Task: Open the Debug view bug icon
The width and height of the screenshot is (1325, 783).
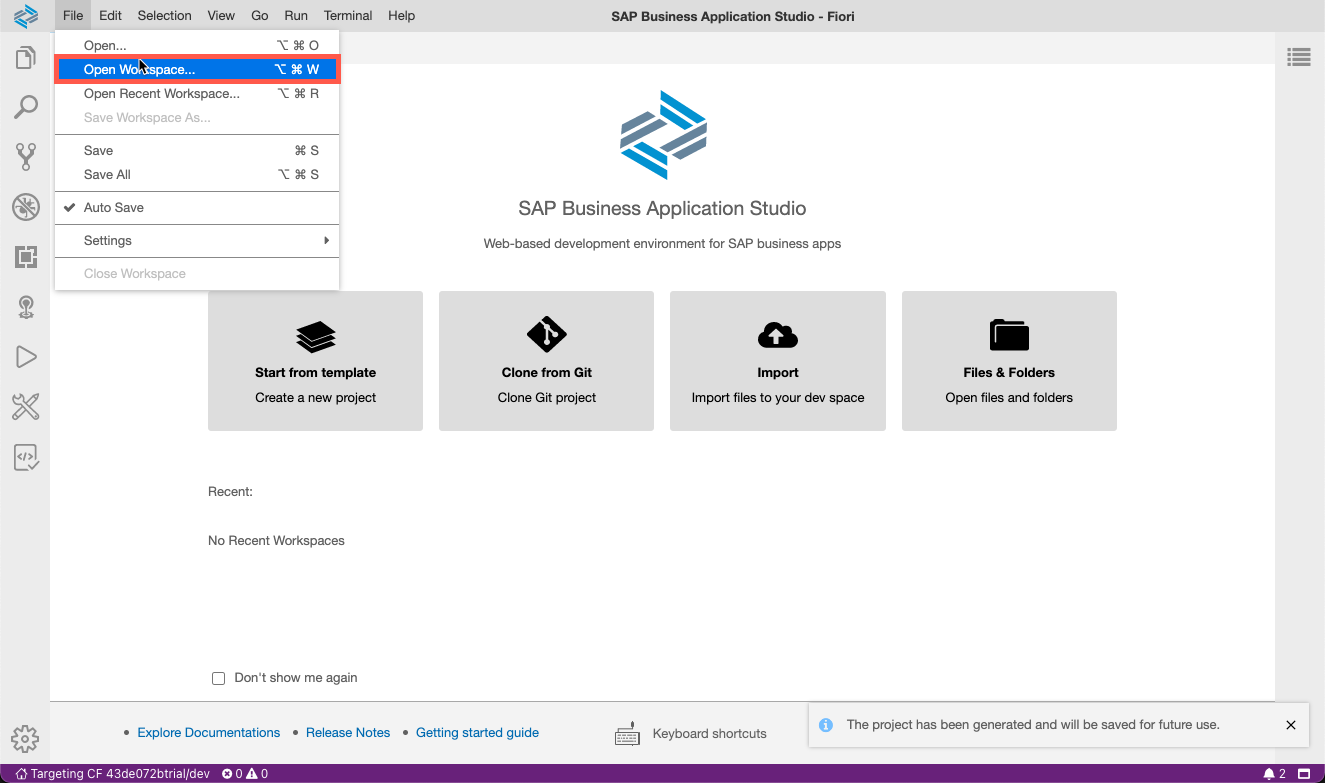Action: [25, 207]
